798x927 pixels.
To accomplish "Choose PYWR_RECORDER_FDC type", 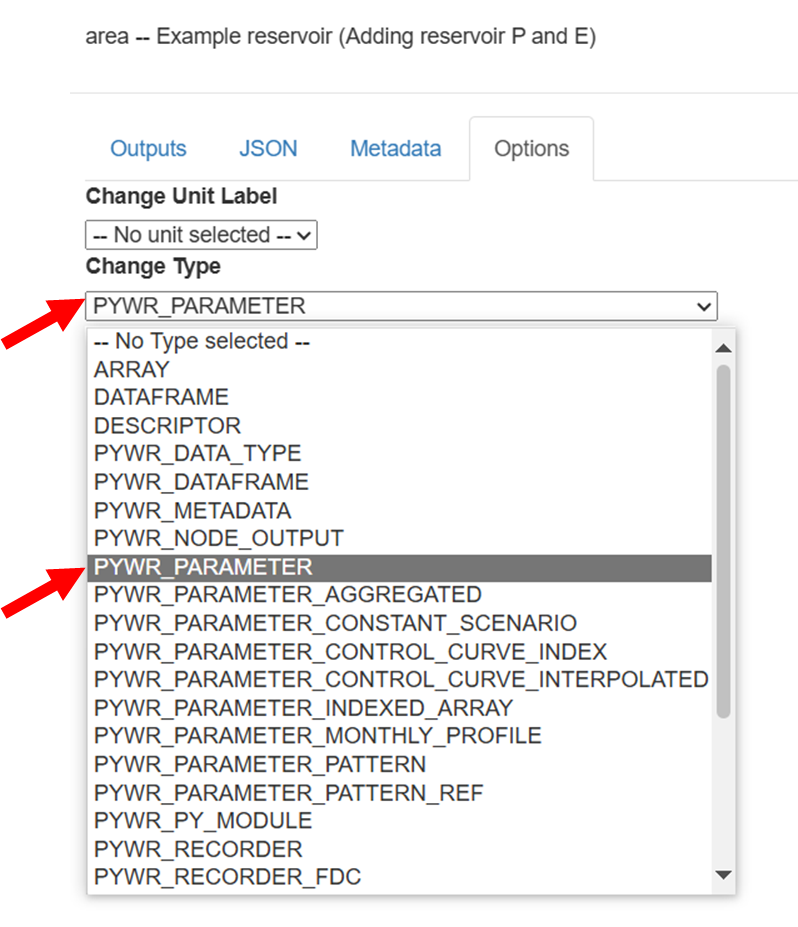I will pyautogui.click(x=227, y=877).
